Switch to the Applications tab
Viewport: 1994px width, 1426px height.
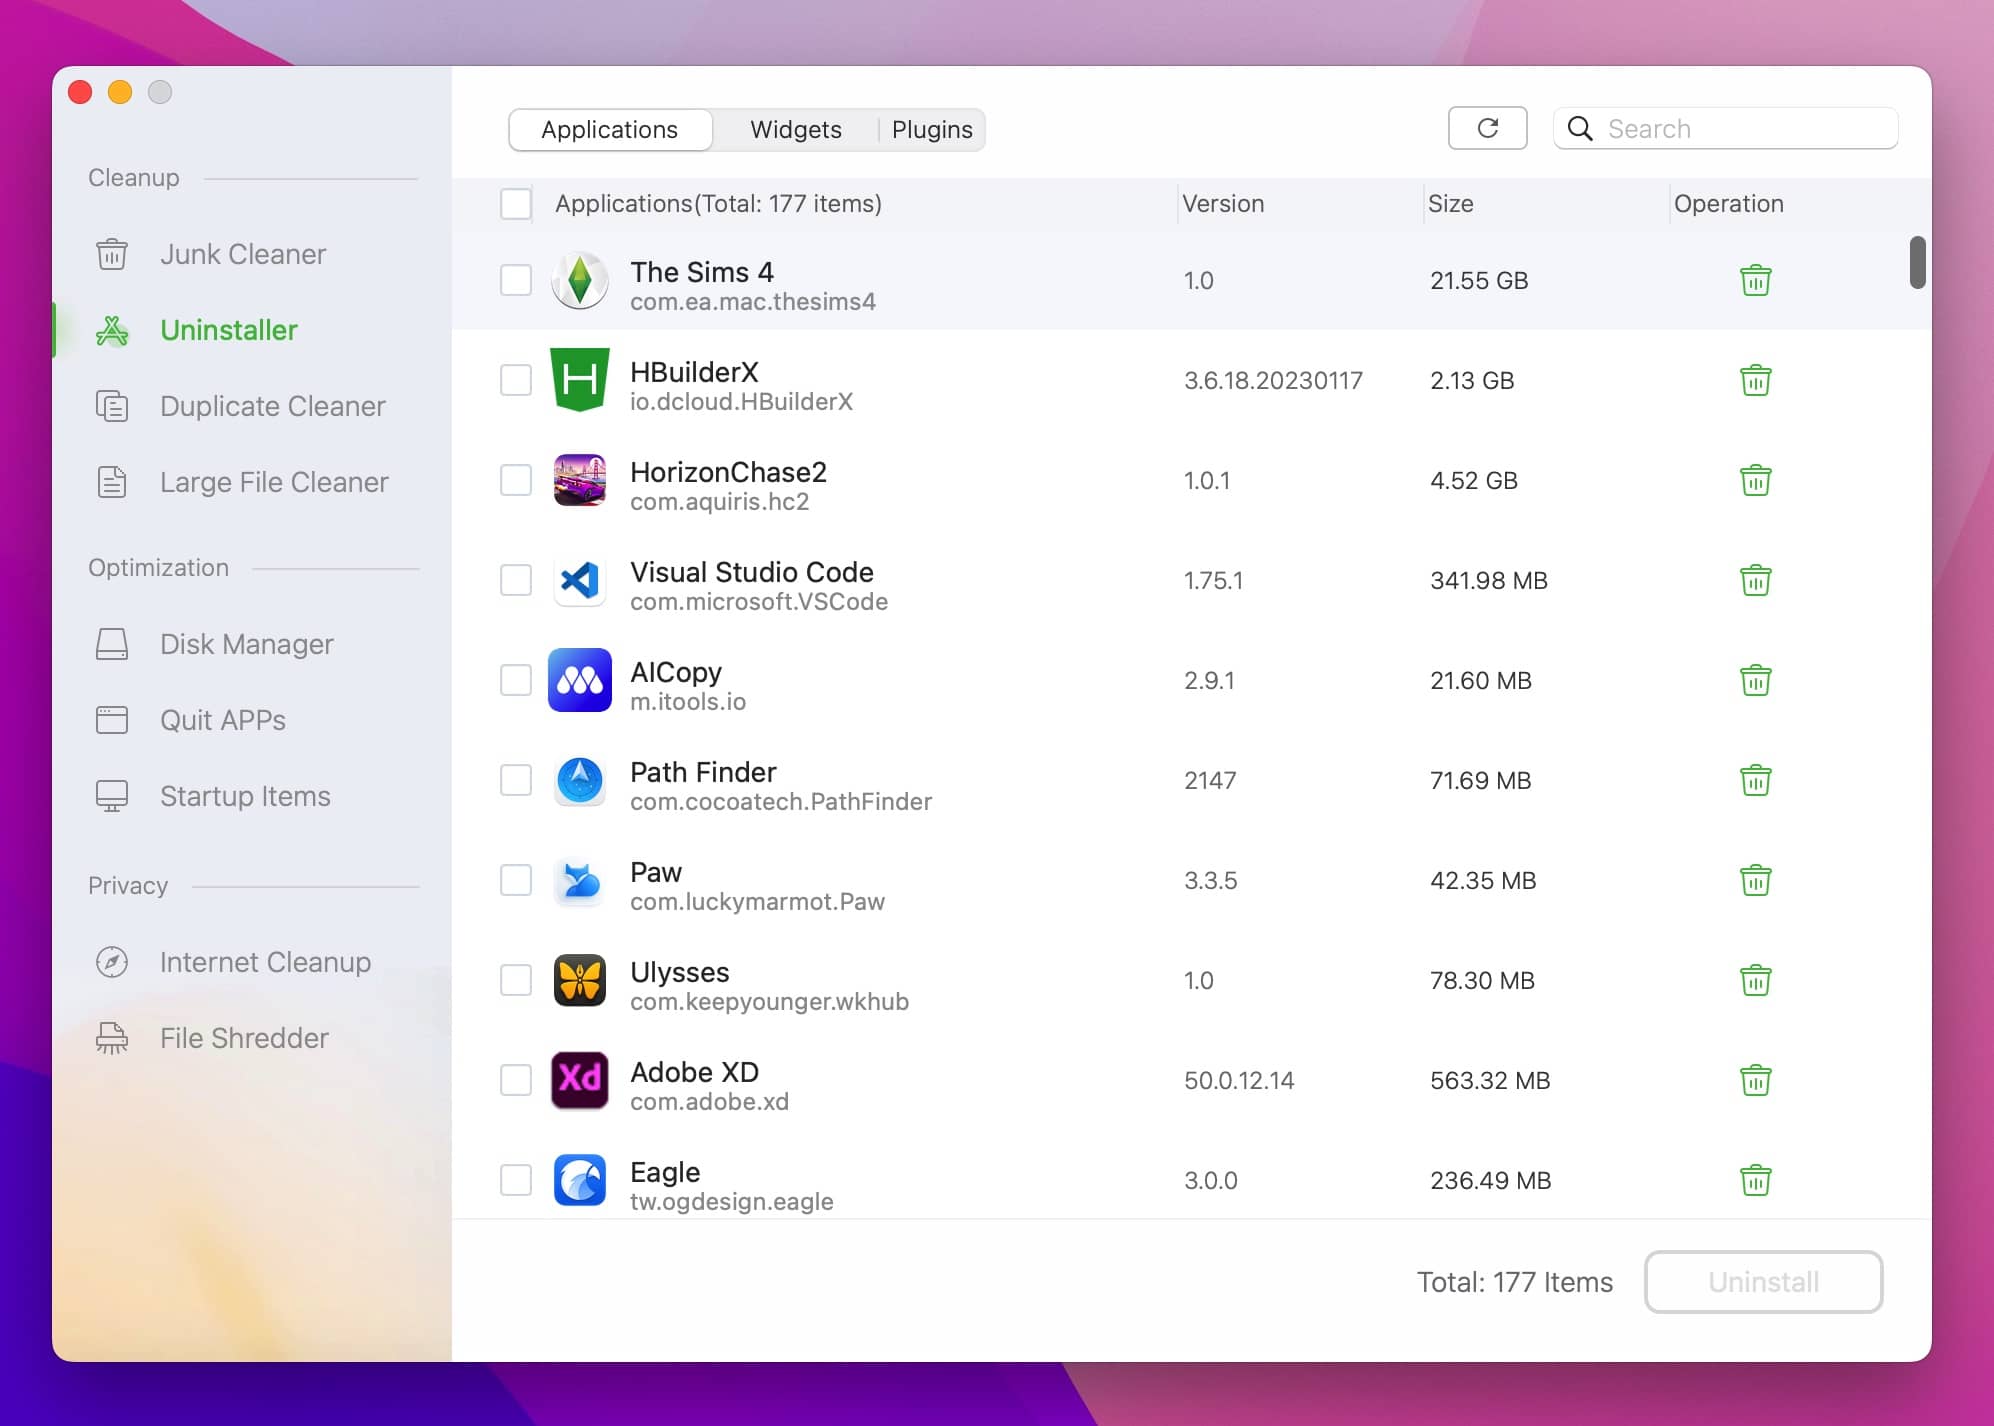[x=610, y=130]
